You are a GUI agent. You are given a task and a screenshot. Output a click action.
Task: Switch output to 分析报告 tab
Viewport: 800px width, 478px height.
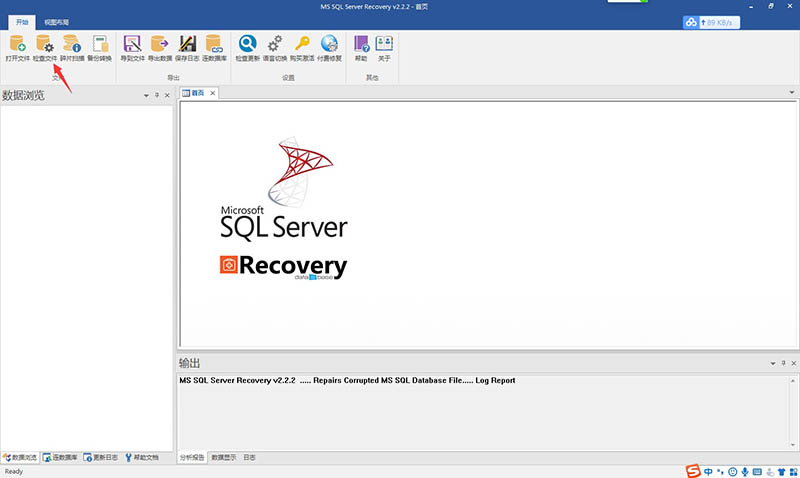point(192,458)
